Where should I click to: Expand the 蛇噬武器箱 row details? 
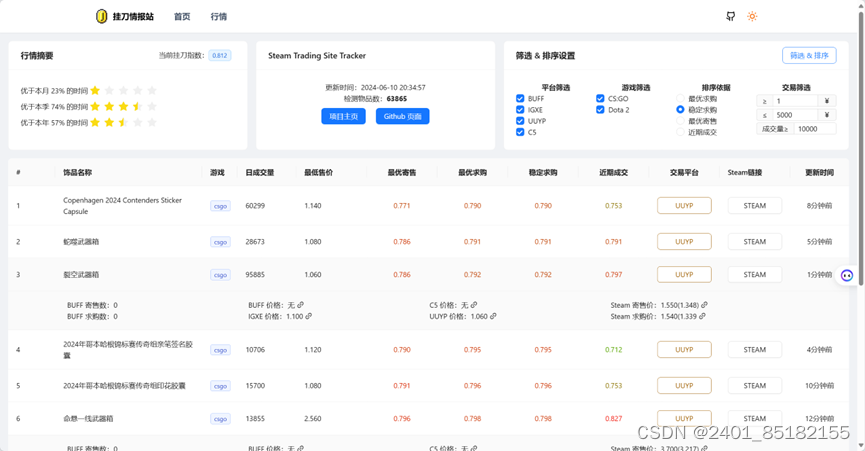[x=429, y=241]
